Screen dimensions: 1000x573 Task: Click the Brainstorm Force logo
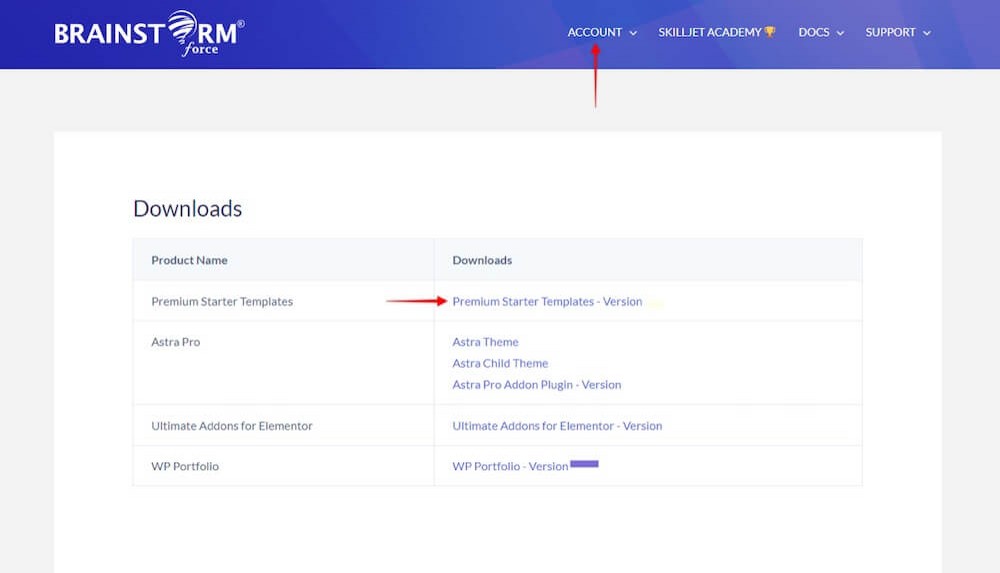(149, 33)
